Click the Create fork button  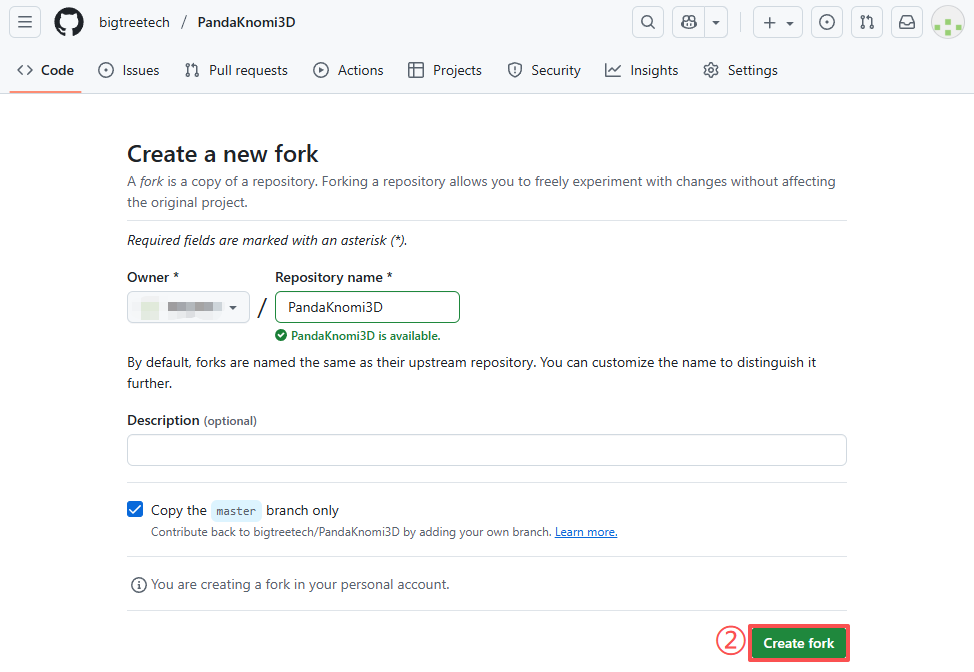tap(798, 643)
